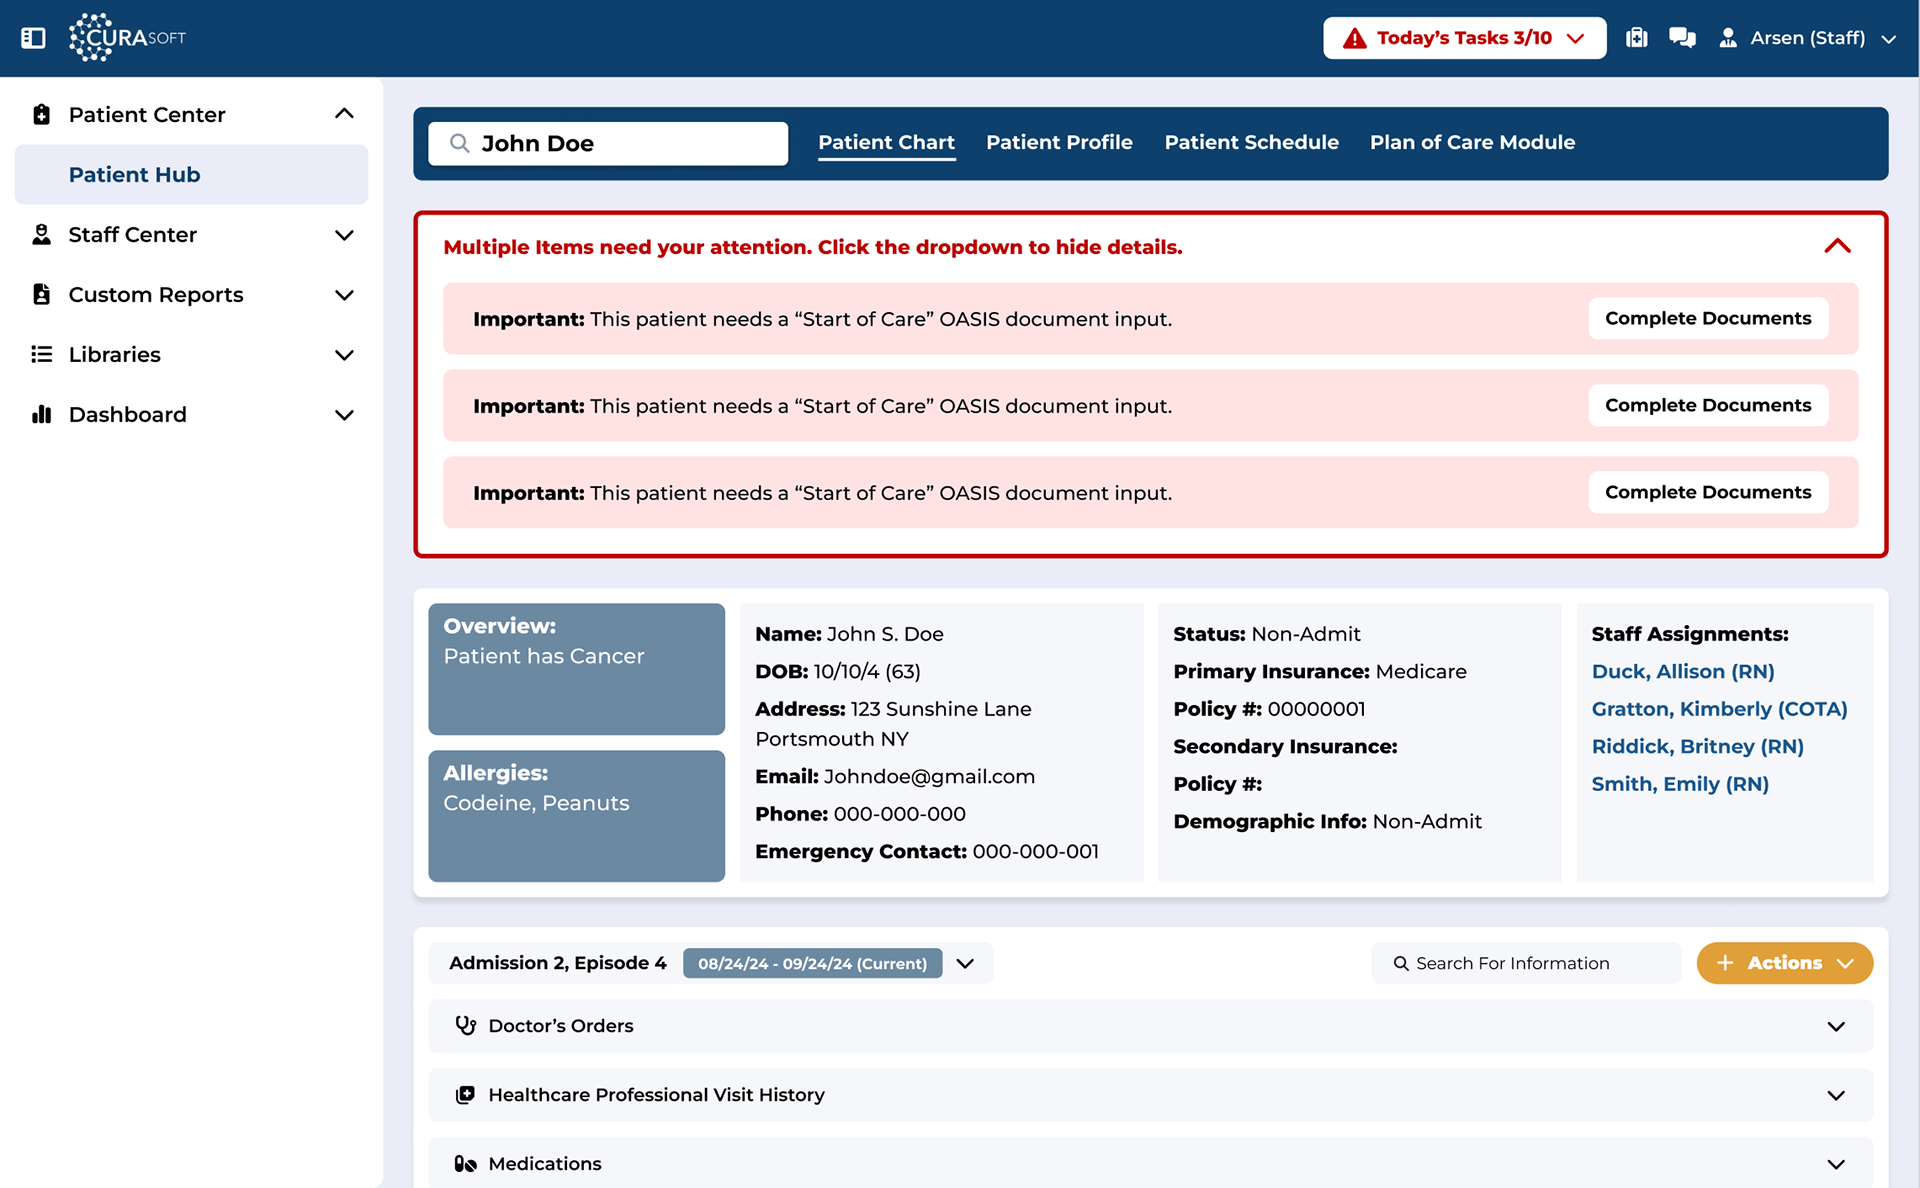Switch to the Patient Profile tab
The height and width of the screenshot is (1188, 1920).
click(1059, 142)
